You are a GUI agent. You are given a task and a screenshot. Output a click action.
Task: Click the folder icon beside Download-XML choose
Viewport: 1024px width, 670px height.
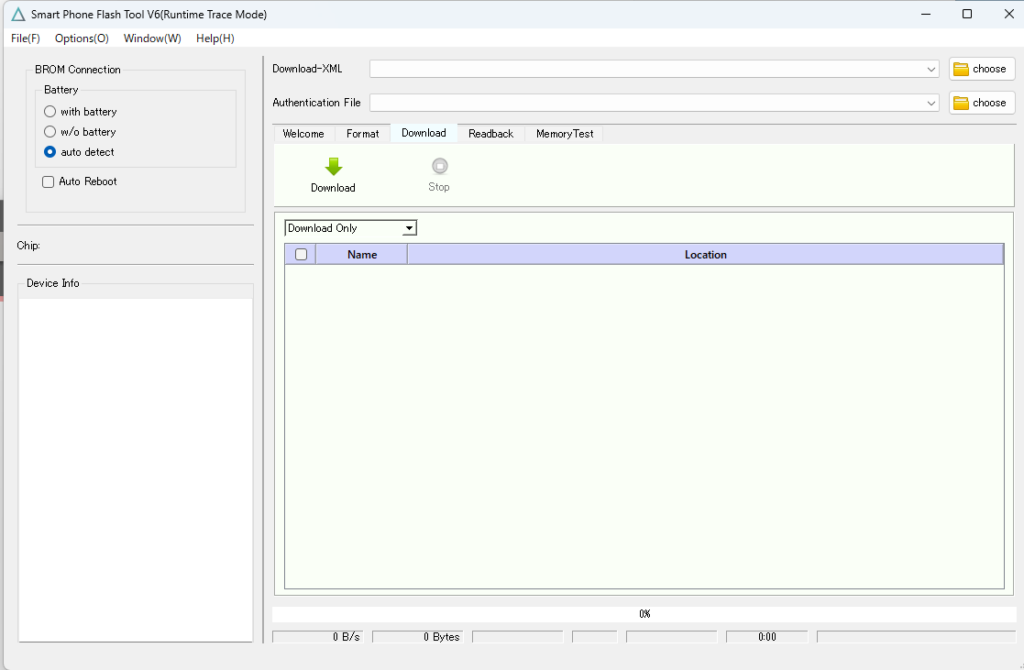pyautogui.click(x=961, y=69)
